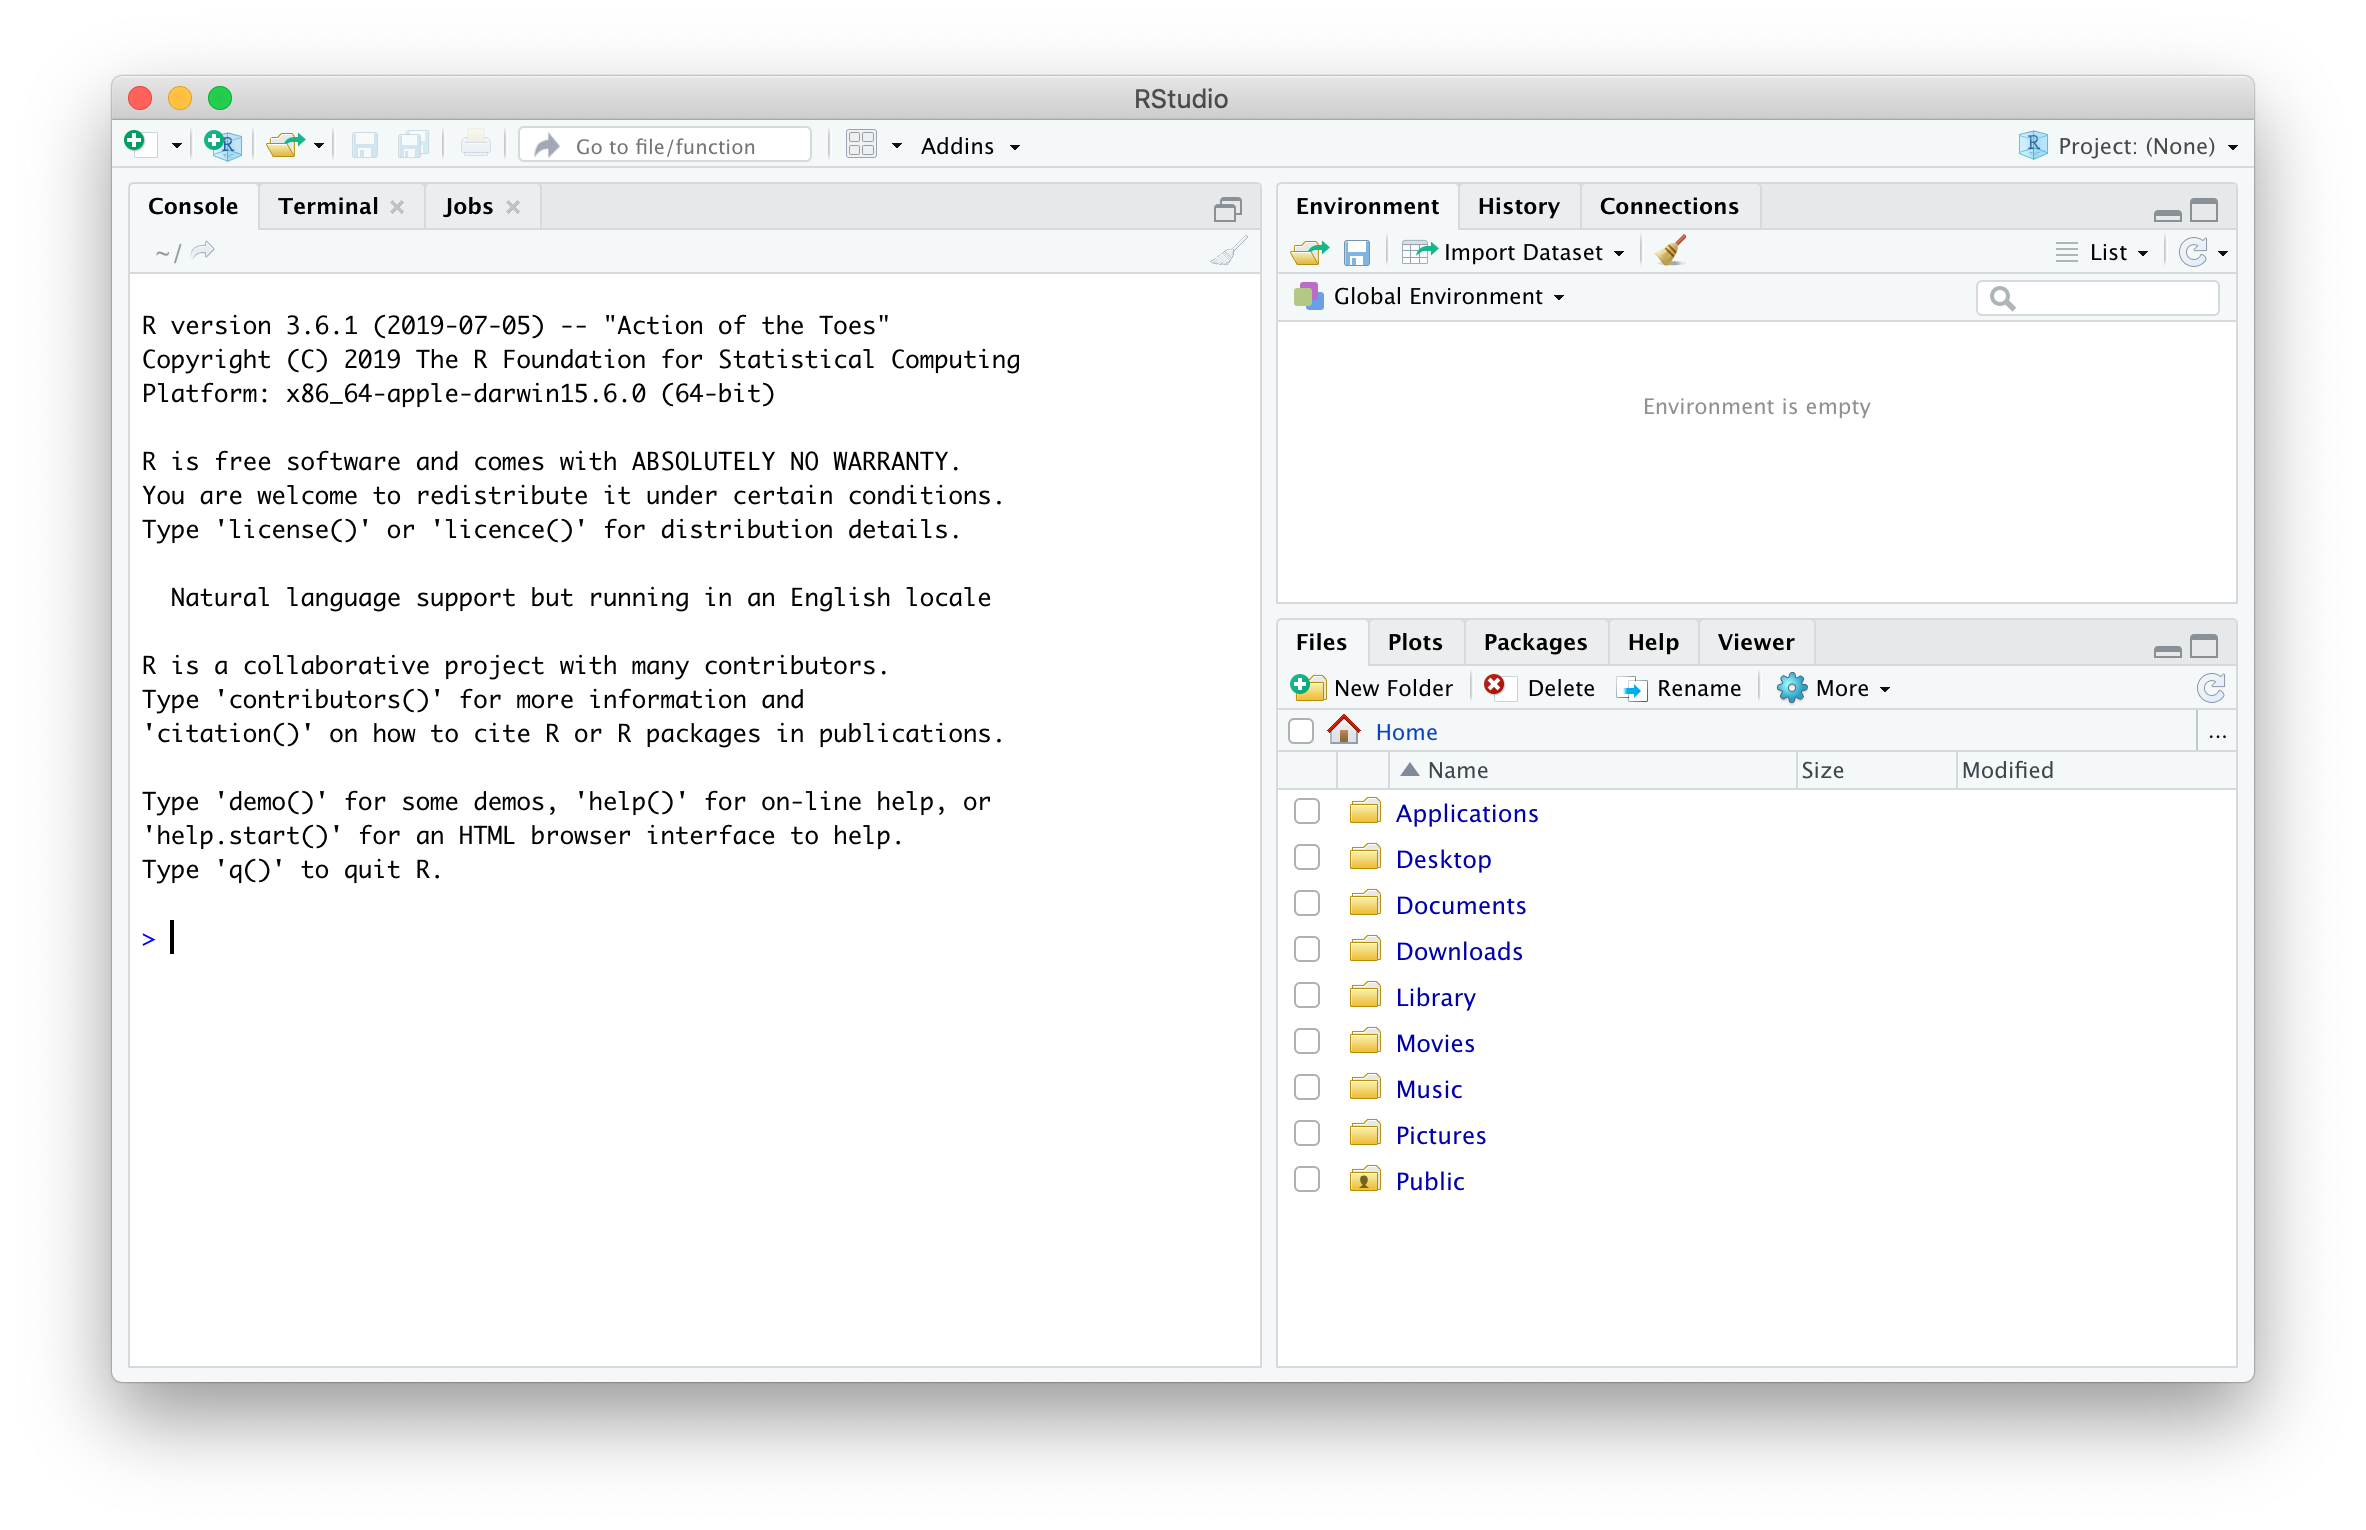Refresh the Files pane listing
The image size is (2366, 1530).
click(2210, 688)
